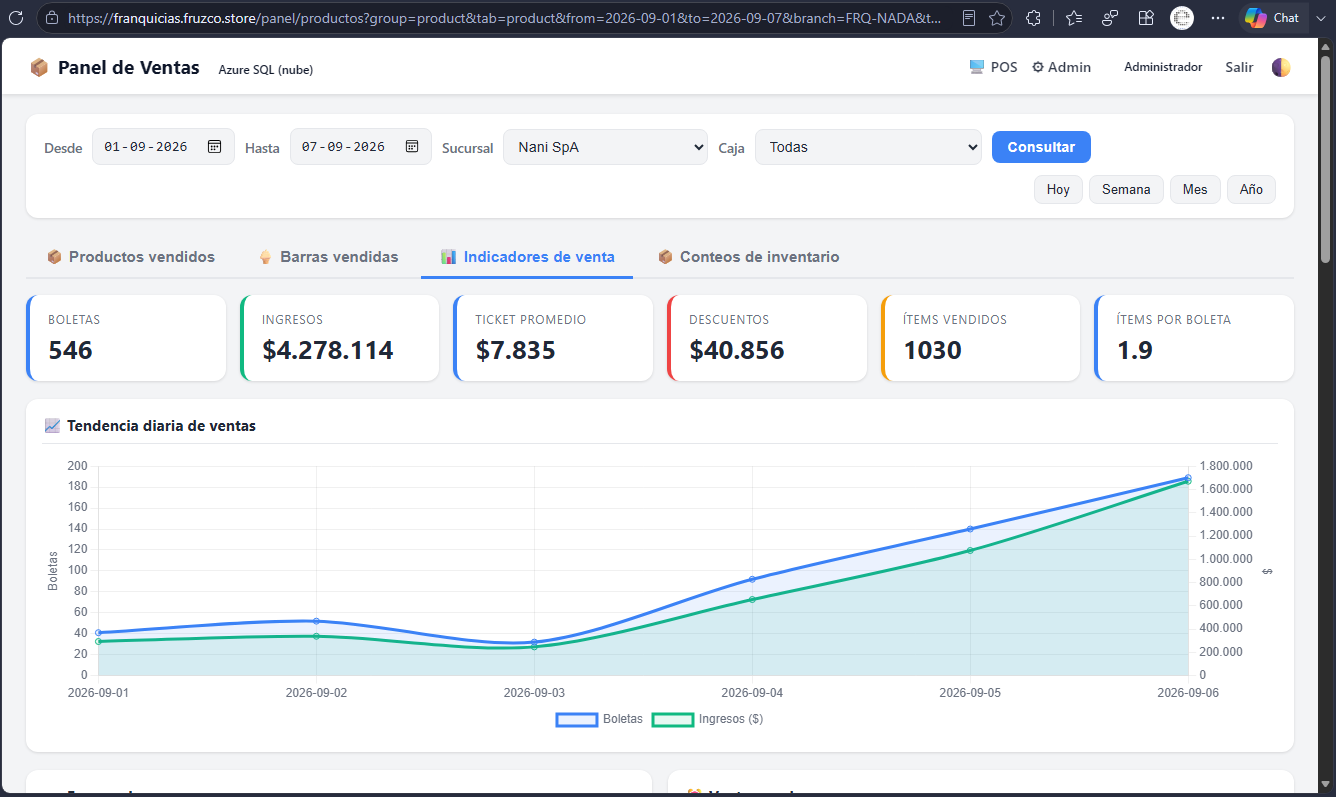Image resolution: width=1336 pixels, height=797 pixels.
Task: Click the 2026-09-01 x-axis label
Action: [98, 692]
